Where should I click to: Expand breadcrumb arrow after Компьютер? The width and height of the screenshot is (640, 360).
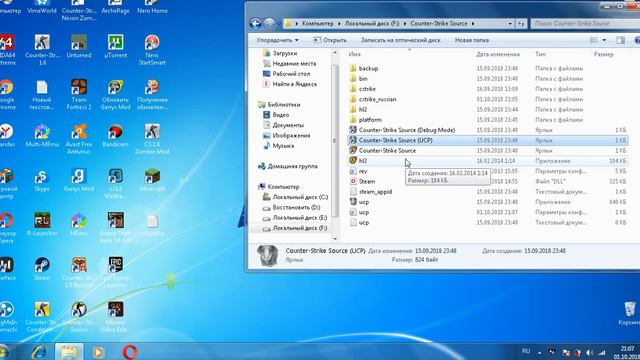click(x=339, y=24)
